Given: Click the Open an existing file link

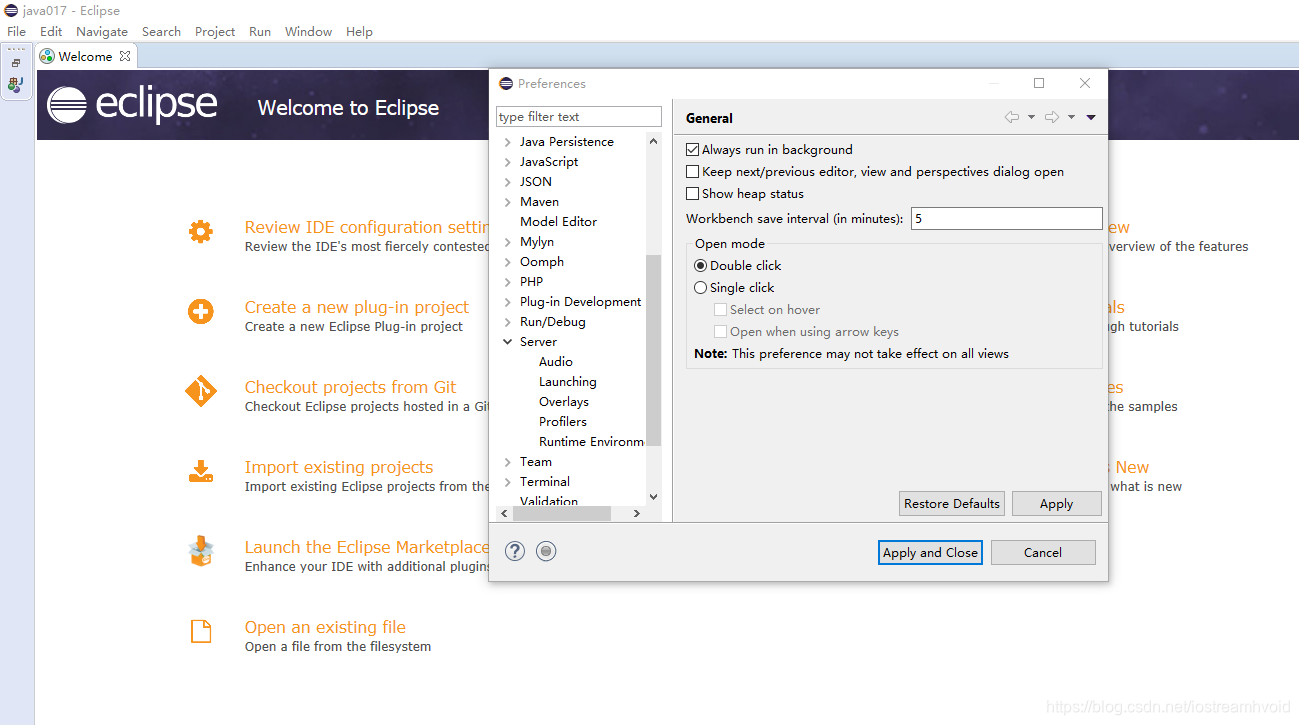Looking at the screenshot, I should tap(325, 627).
